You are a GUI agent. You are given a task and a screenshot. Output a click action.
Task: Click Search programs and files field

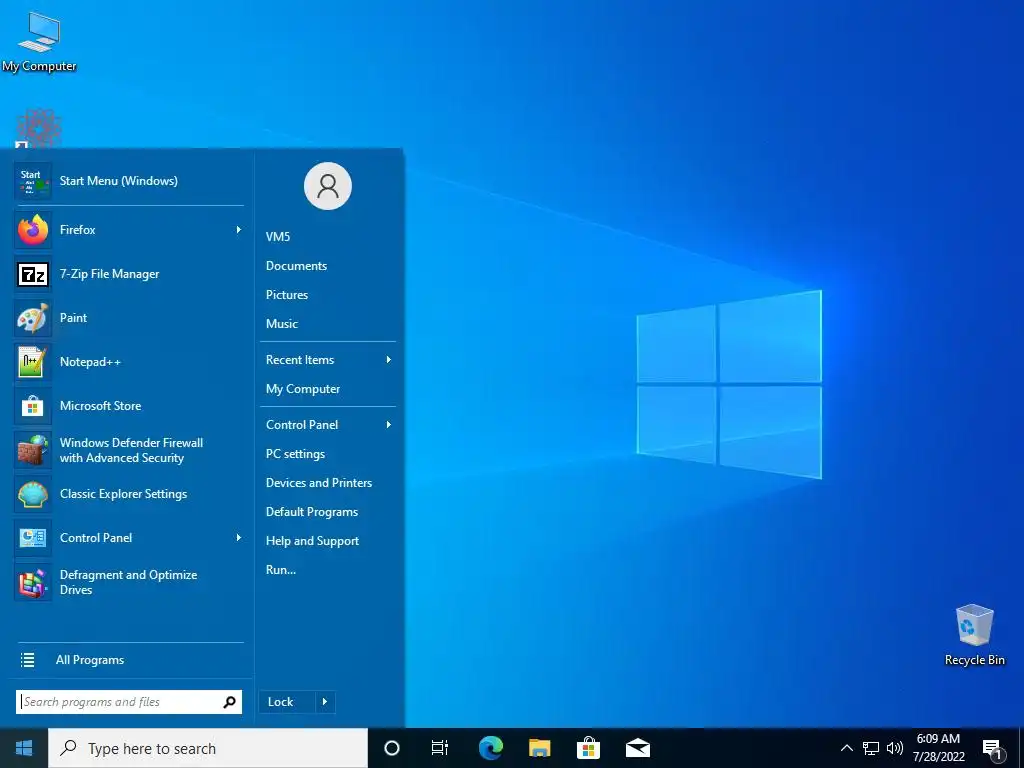pos(129,702)
